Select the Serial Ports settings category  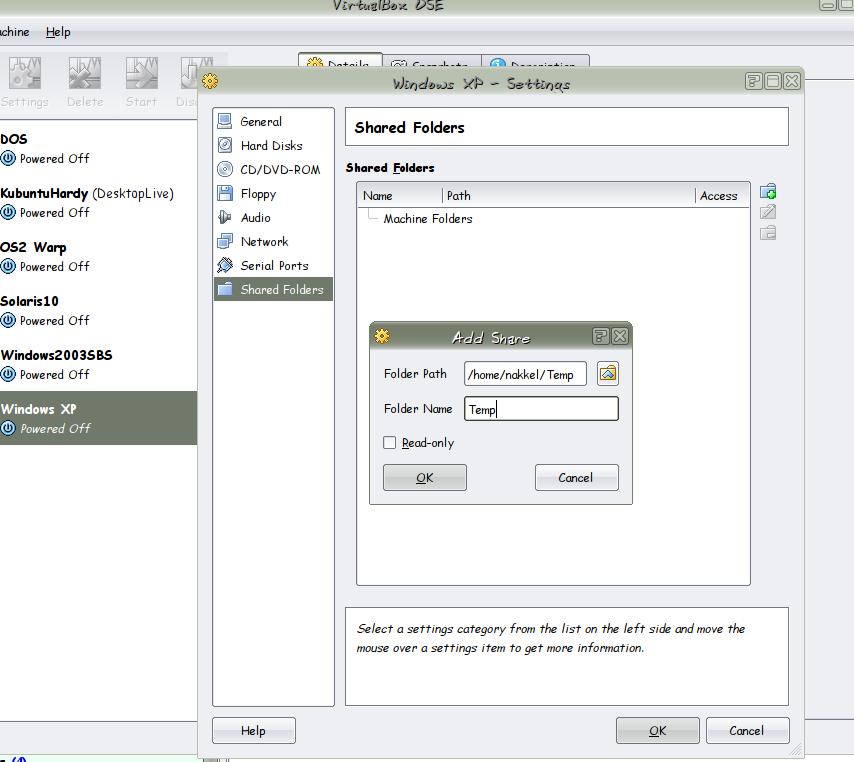[x=274, y=266]
